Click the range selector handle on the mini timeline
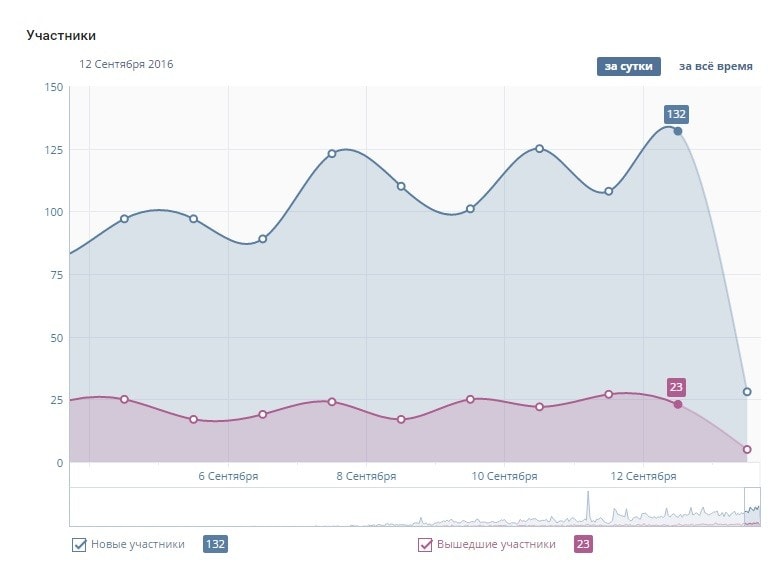The image size is (774, 569). coord(753,506)
